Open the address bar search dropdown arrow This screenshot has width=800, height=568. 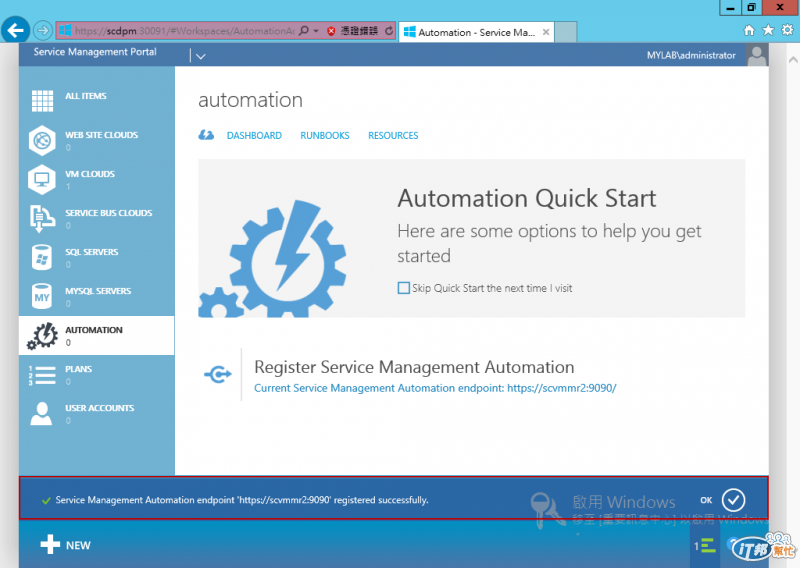(316, 31)
